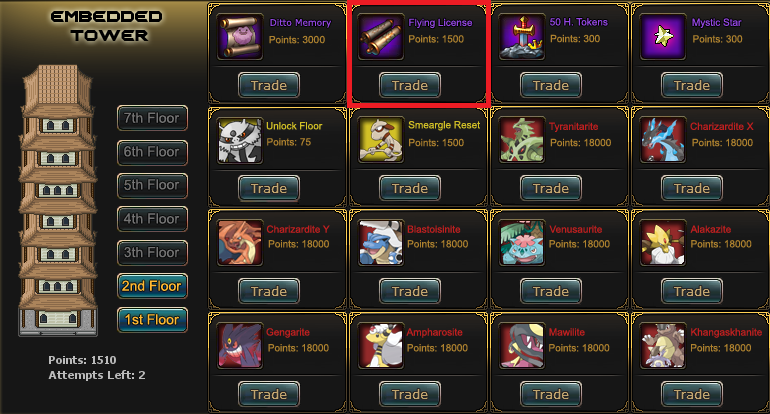
Task: Trade for the Unlock Floor item
Action: (269, 189)
